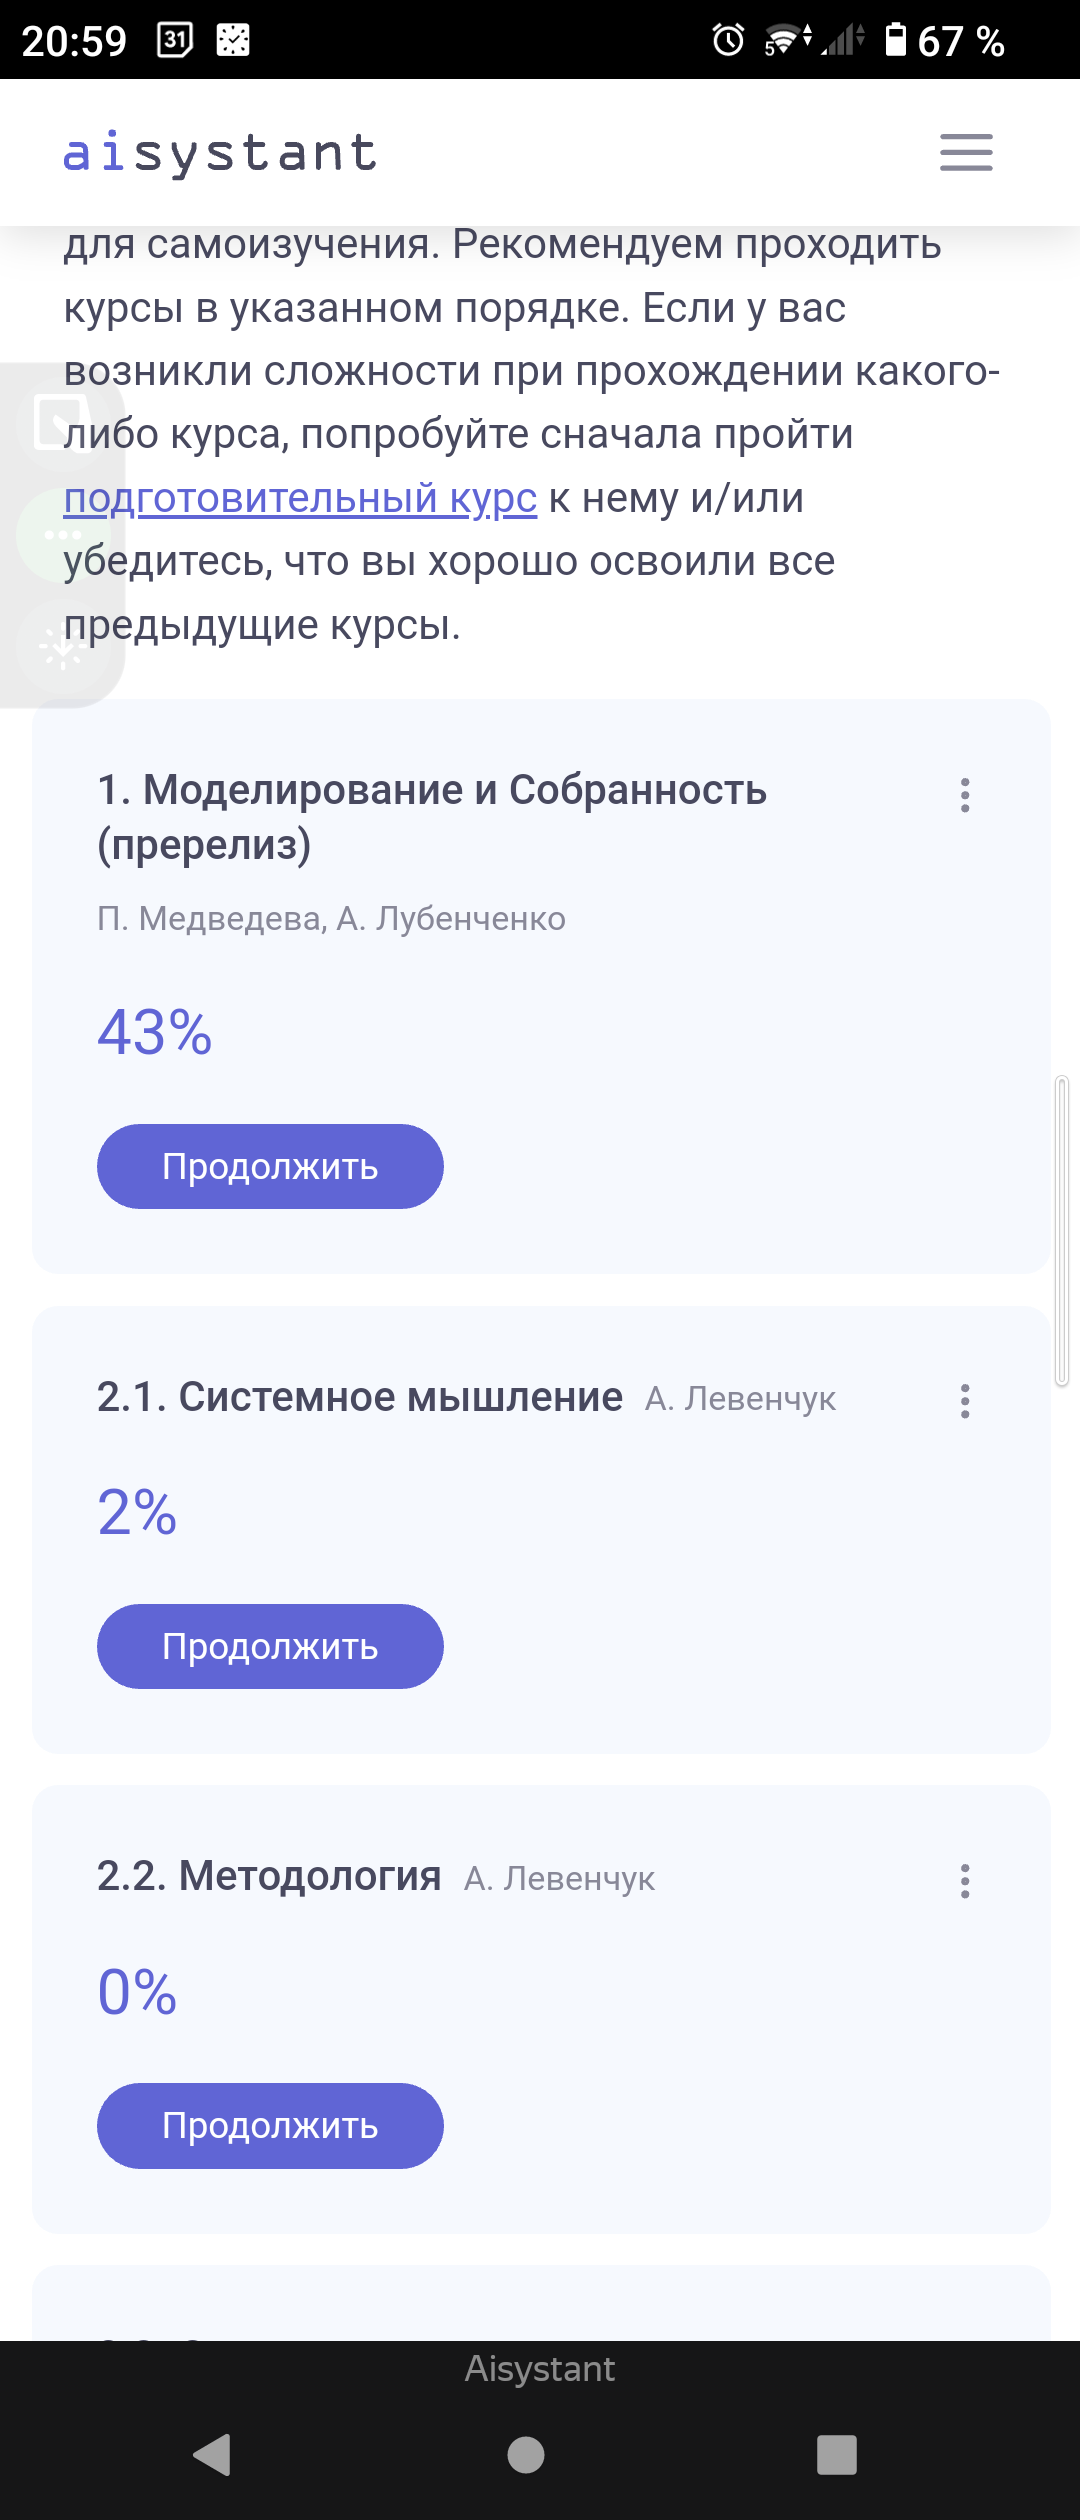
Task: Tap the Android home circle button
Action: 526,2454
